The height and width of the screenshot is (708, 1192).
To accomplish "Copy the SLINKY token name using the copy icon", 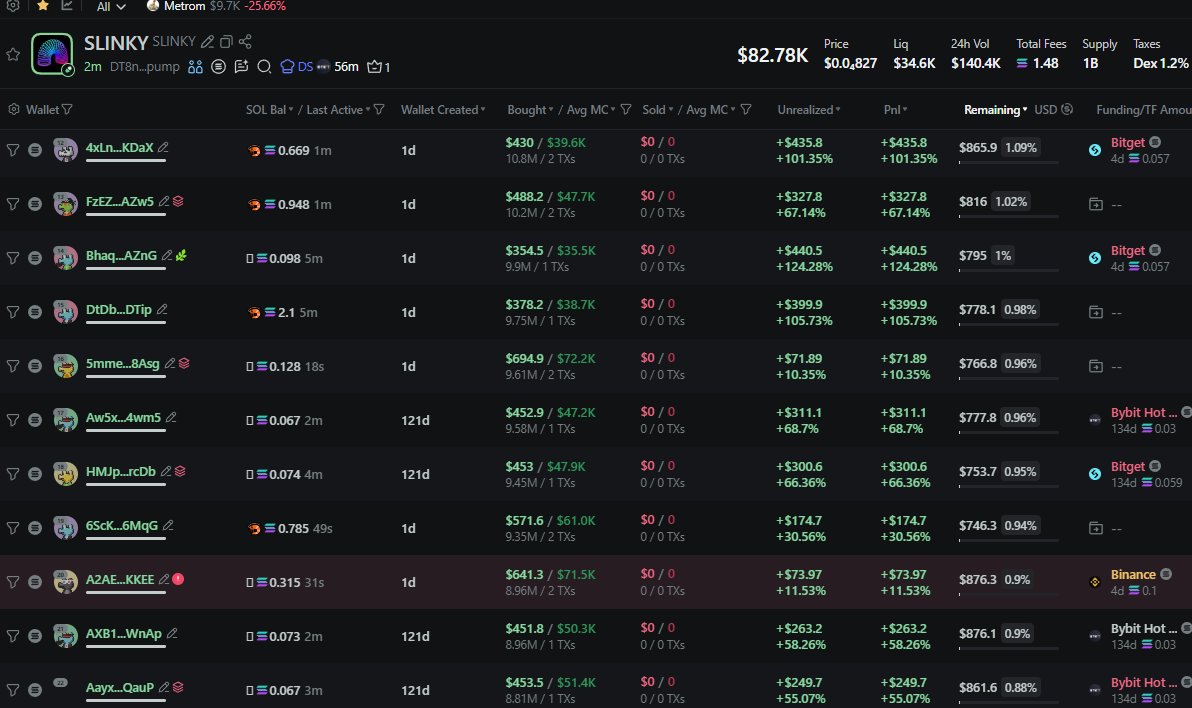I will tap(226, 42).
